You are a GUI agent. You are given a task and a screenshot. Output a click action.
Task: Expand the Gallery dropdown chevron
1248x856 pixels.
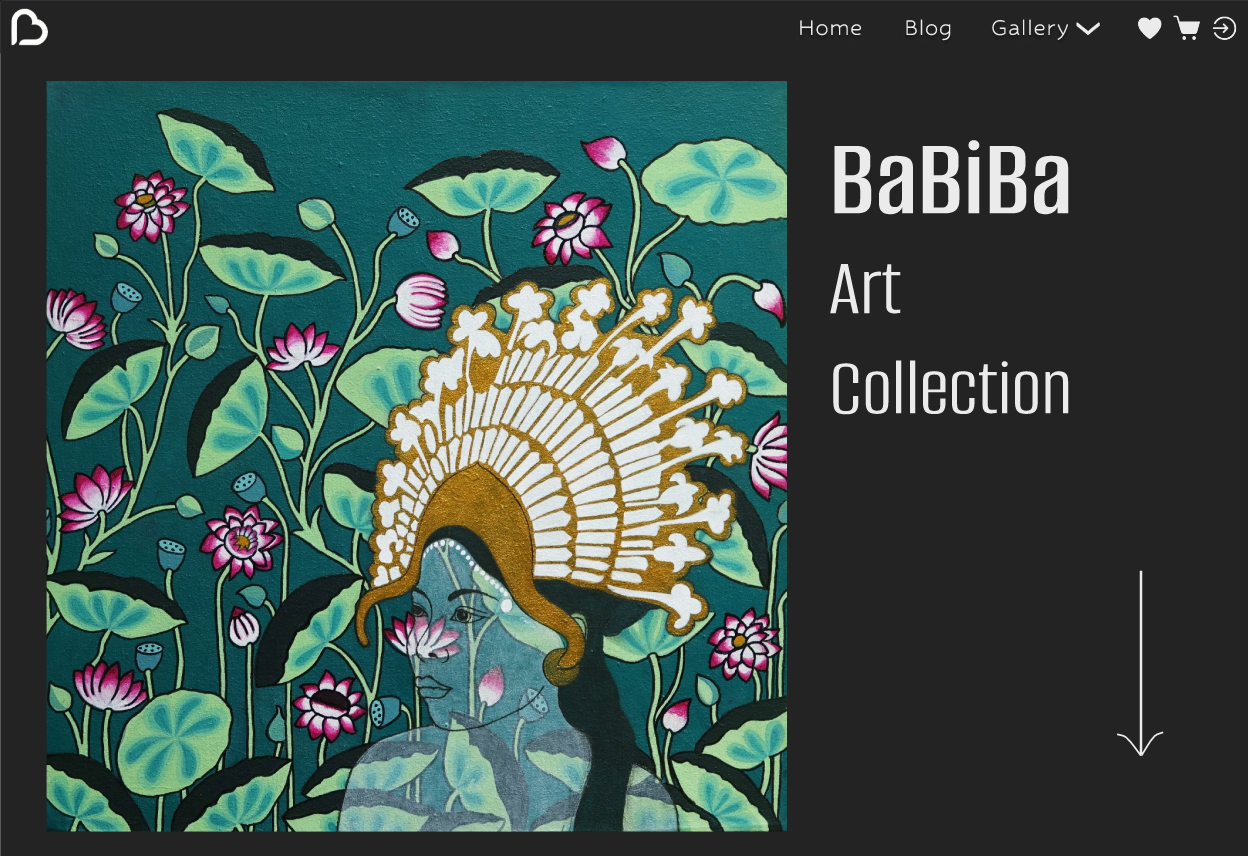(x=1088, y=30)
